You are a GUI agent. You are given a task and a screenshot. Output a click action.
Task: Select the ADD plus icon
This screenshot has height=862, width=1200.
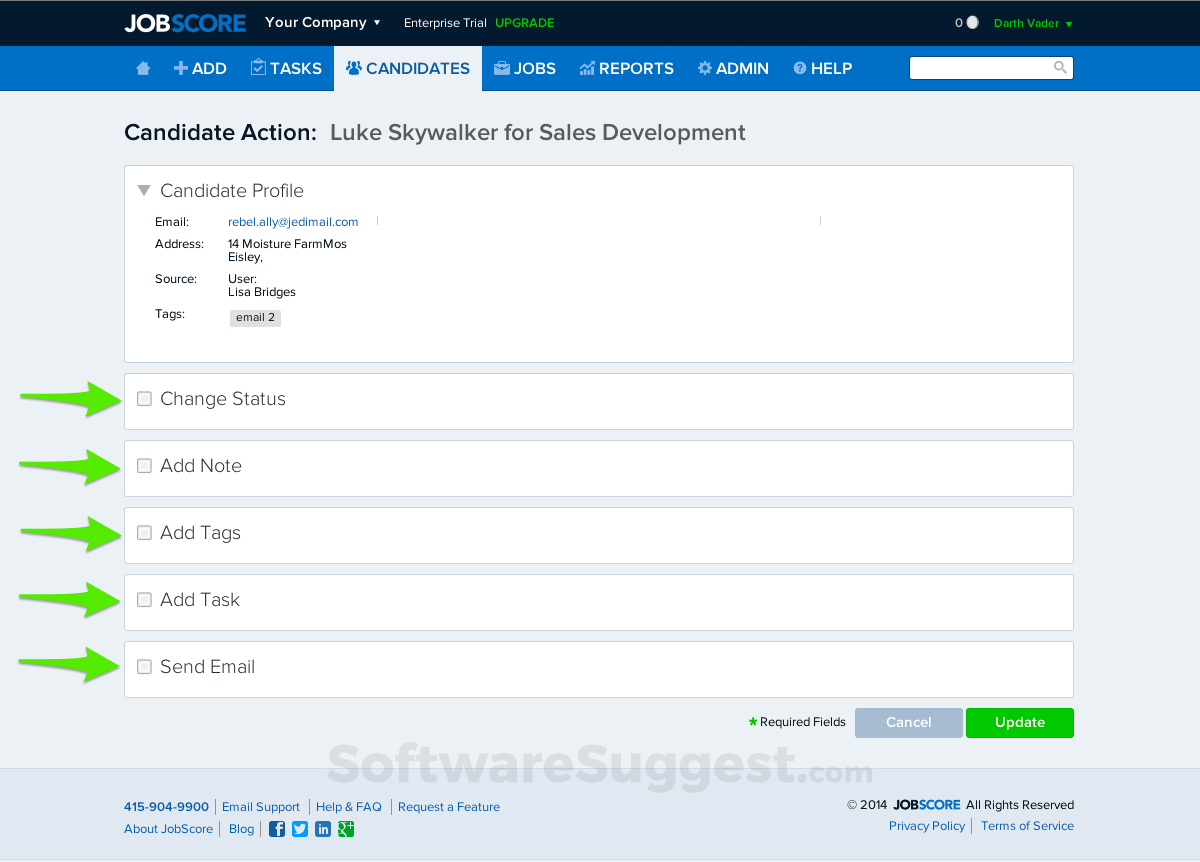180,68
